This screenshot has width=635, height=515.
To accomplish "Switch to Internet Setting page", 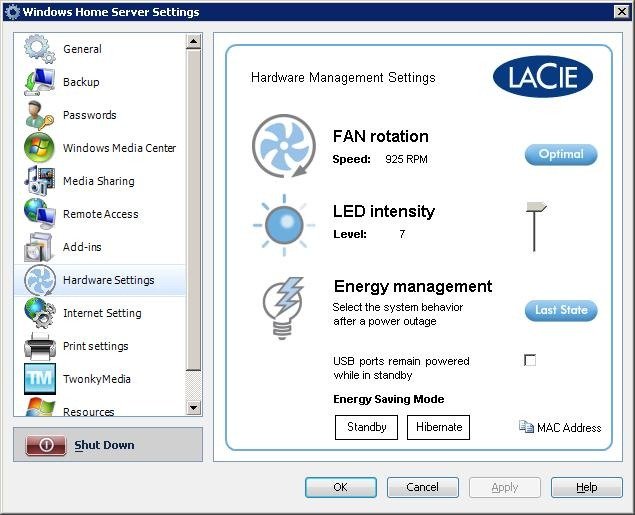I will coord(102,313).
